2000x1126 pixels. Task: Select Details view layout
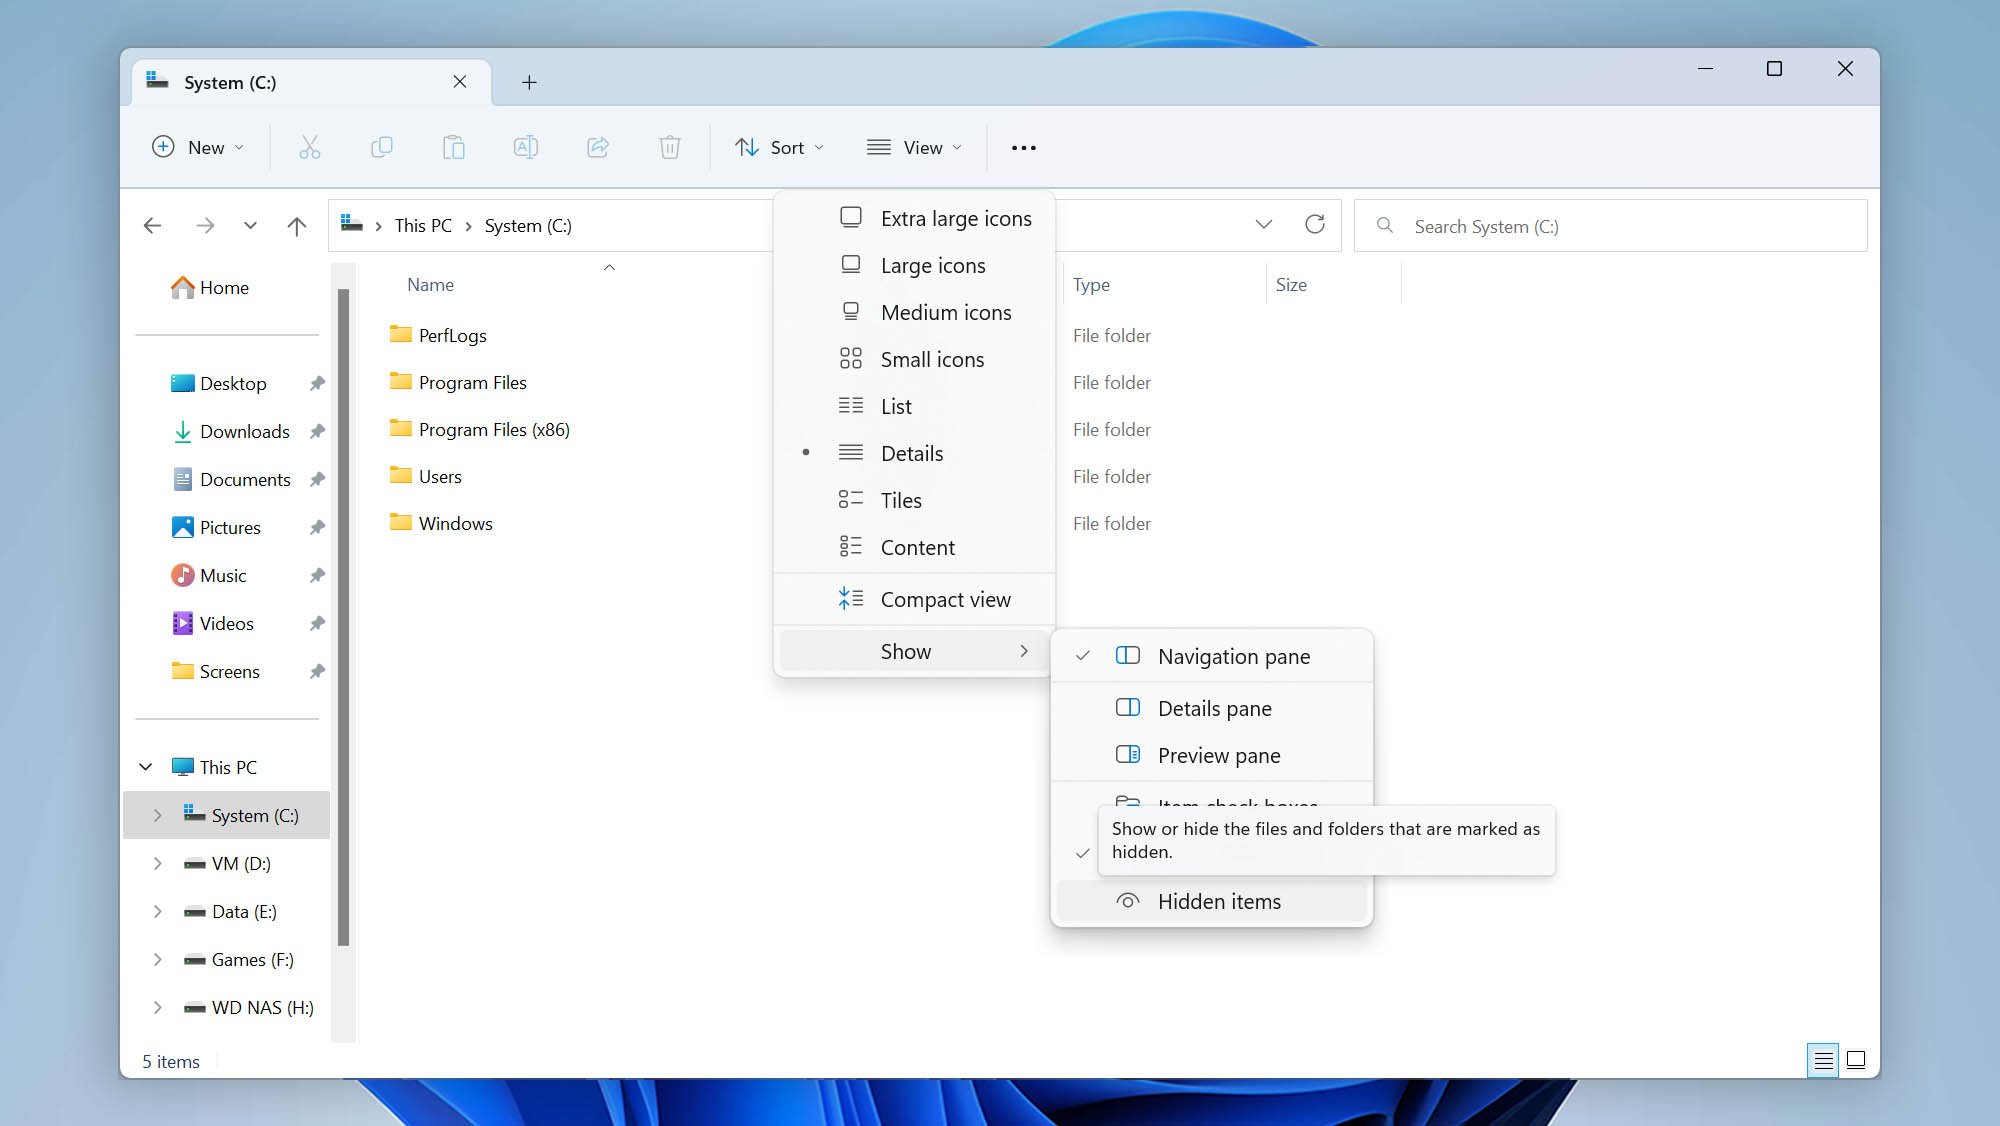coord(915,454)
